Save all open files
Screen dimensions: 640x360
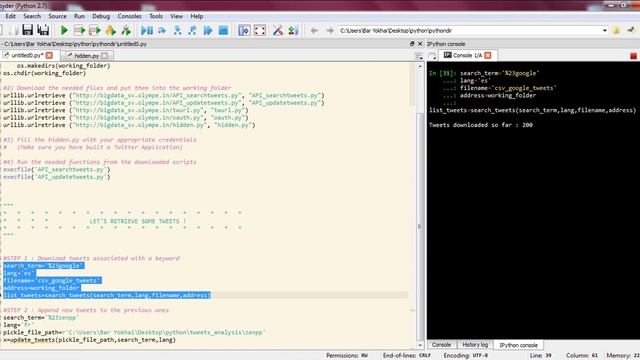click(43, 30)
